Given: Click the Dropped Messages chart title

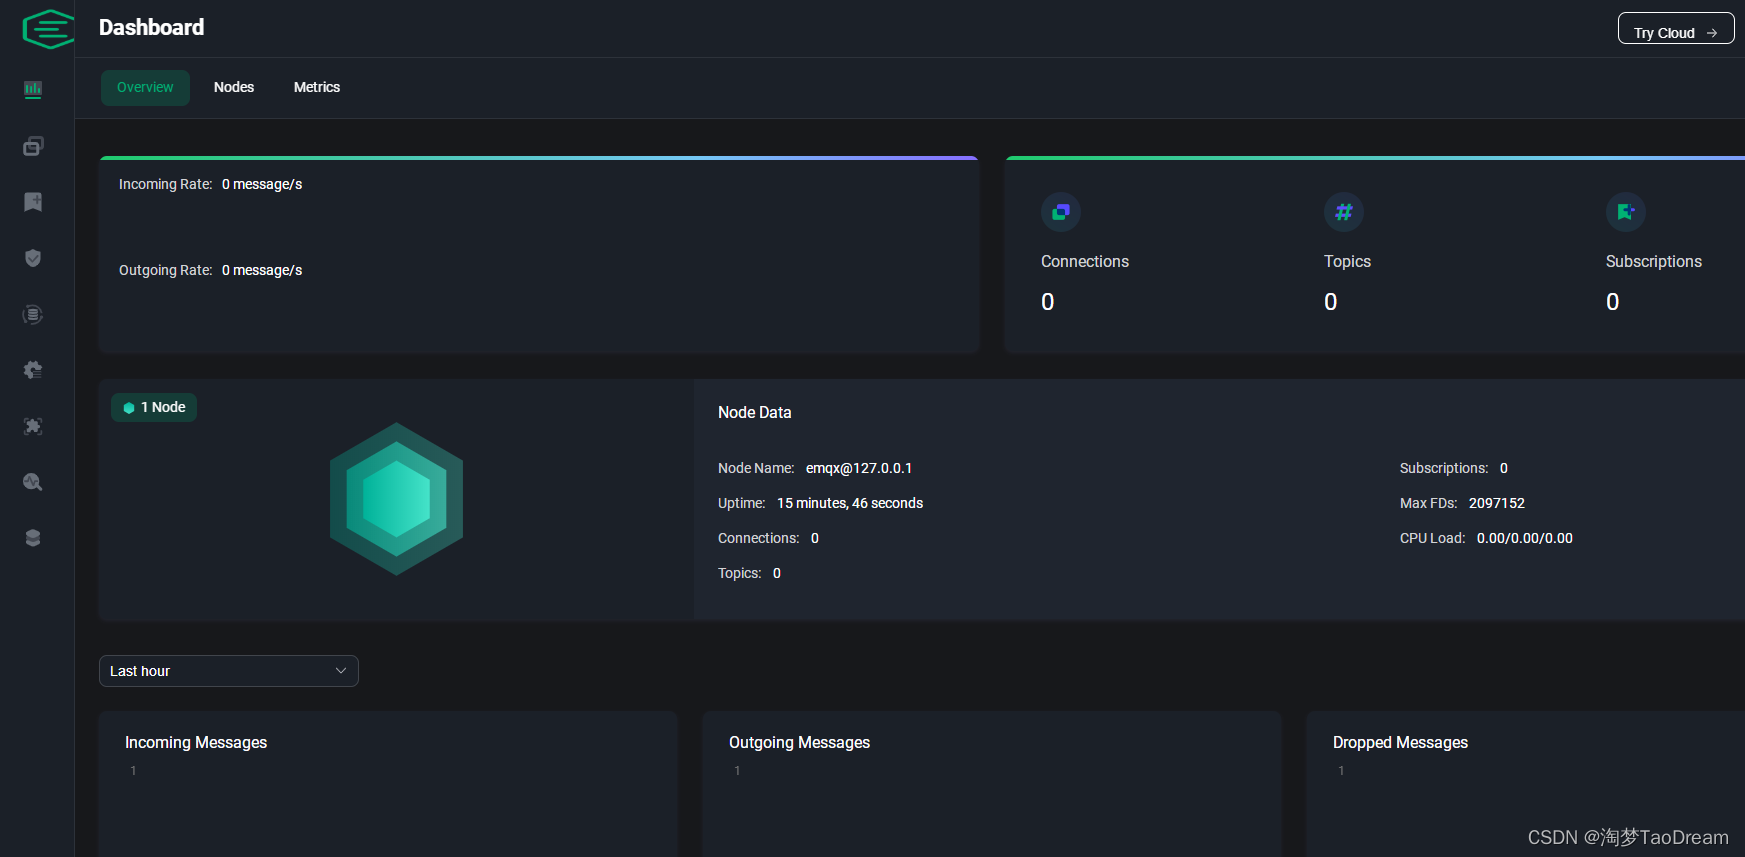Looking at the screenshot, I should click(1400, 742).
